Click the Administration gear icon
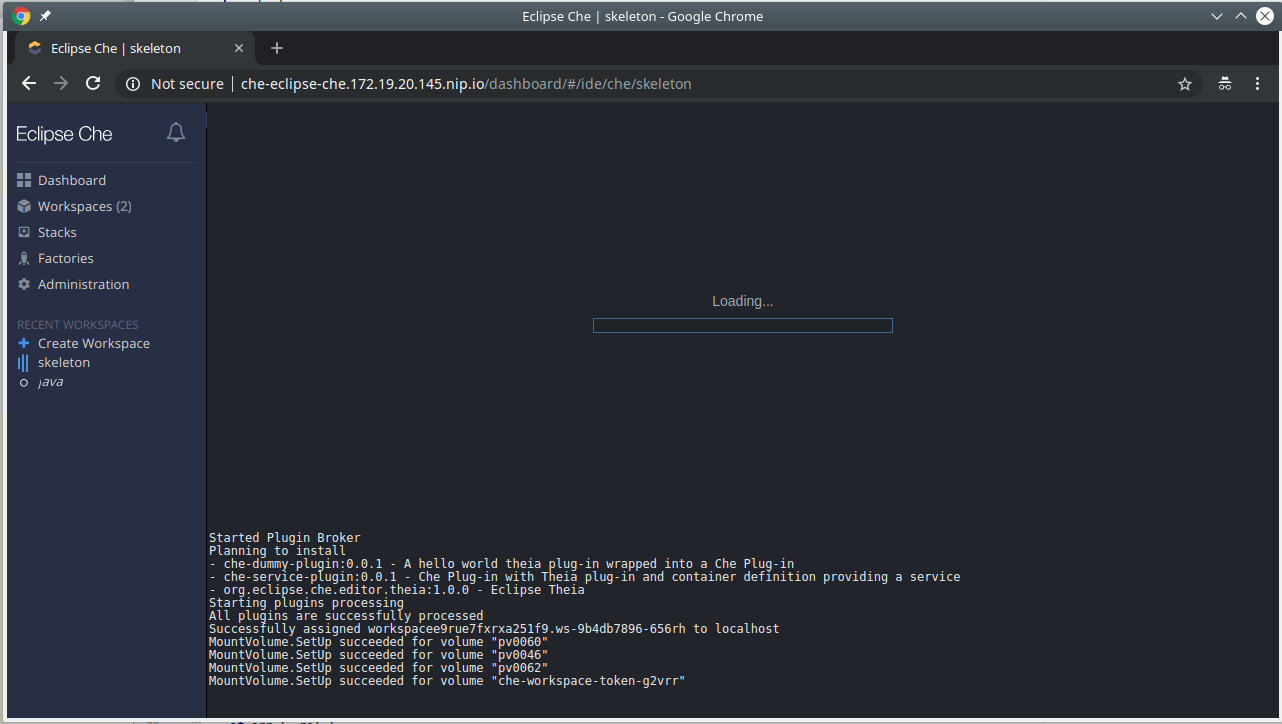The image size is (1282, 724). point(24,284)
